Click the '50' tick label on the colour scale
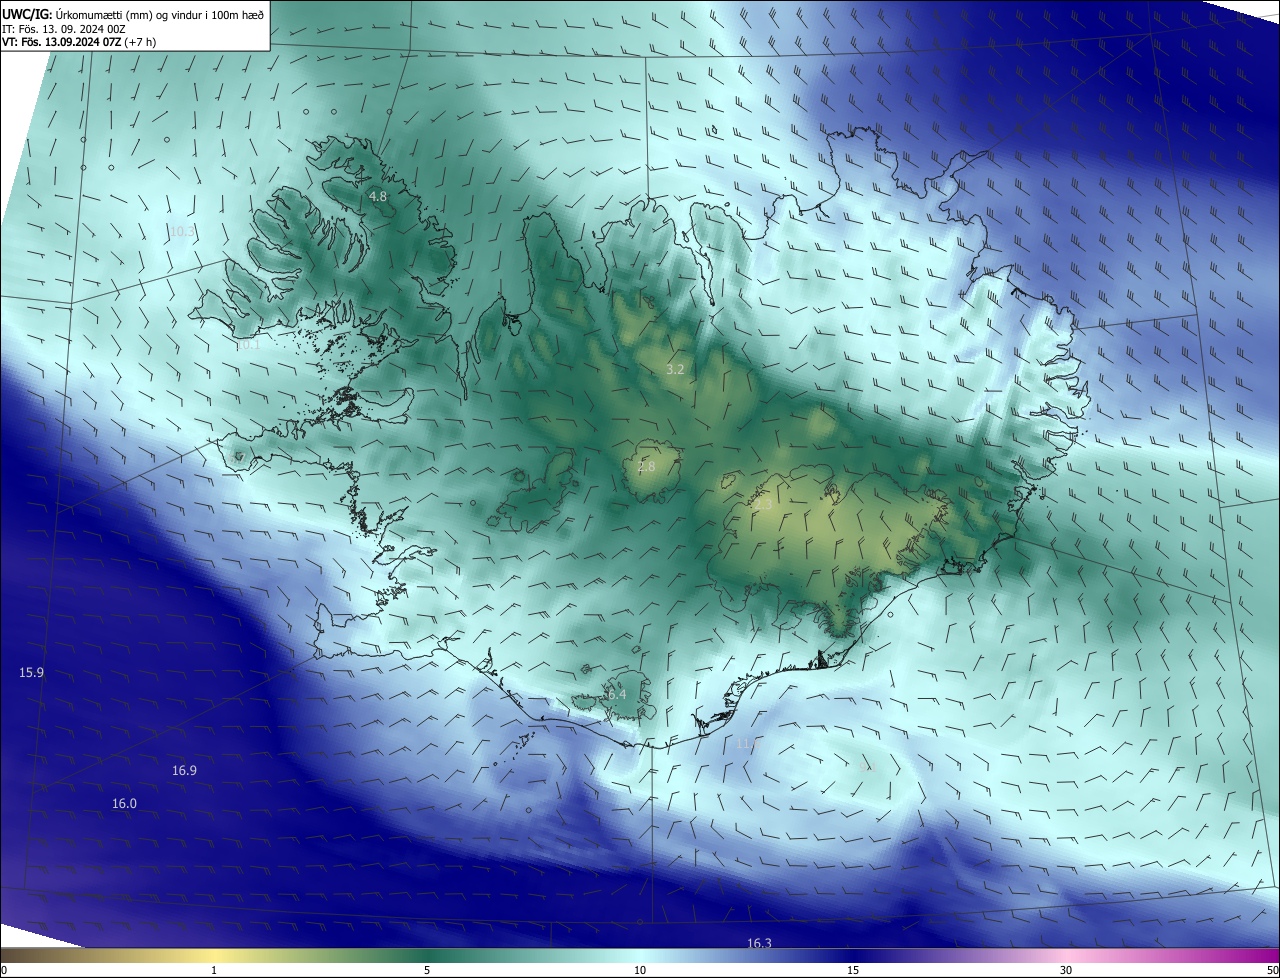The height and width of the screenshot is (978, 1280). click(1272, 970)
